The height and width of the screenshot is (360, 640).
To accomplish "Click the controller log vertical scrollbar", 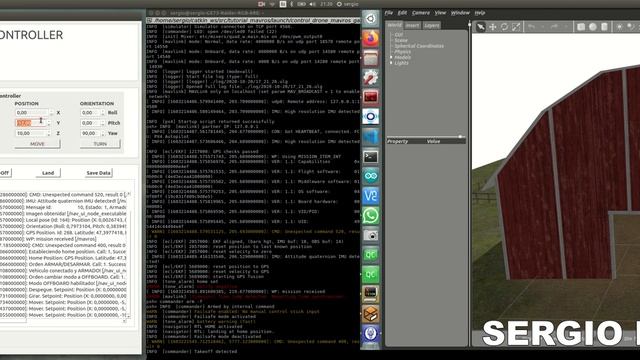I will (x=129, y=254).
